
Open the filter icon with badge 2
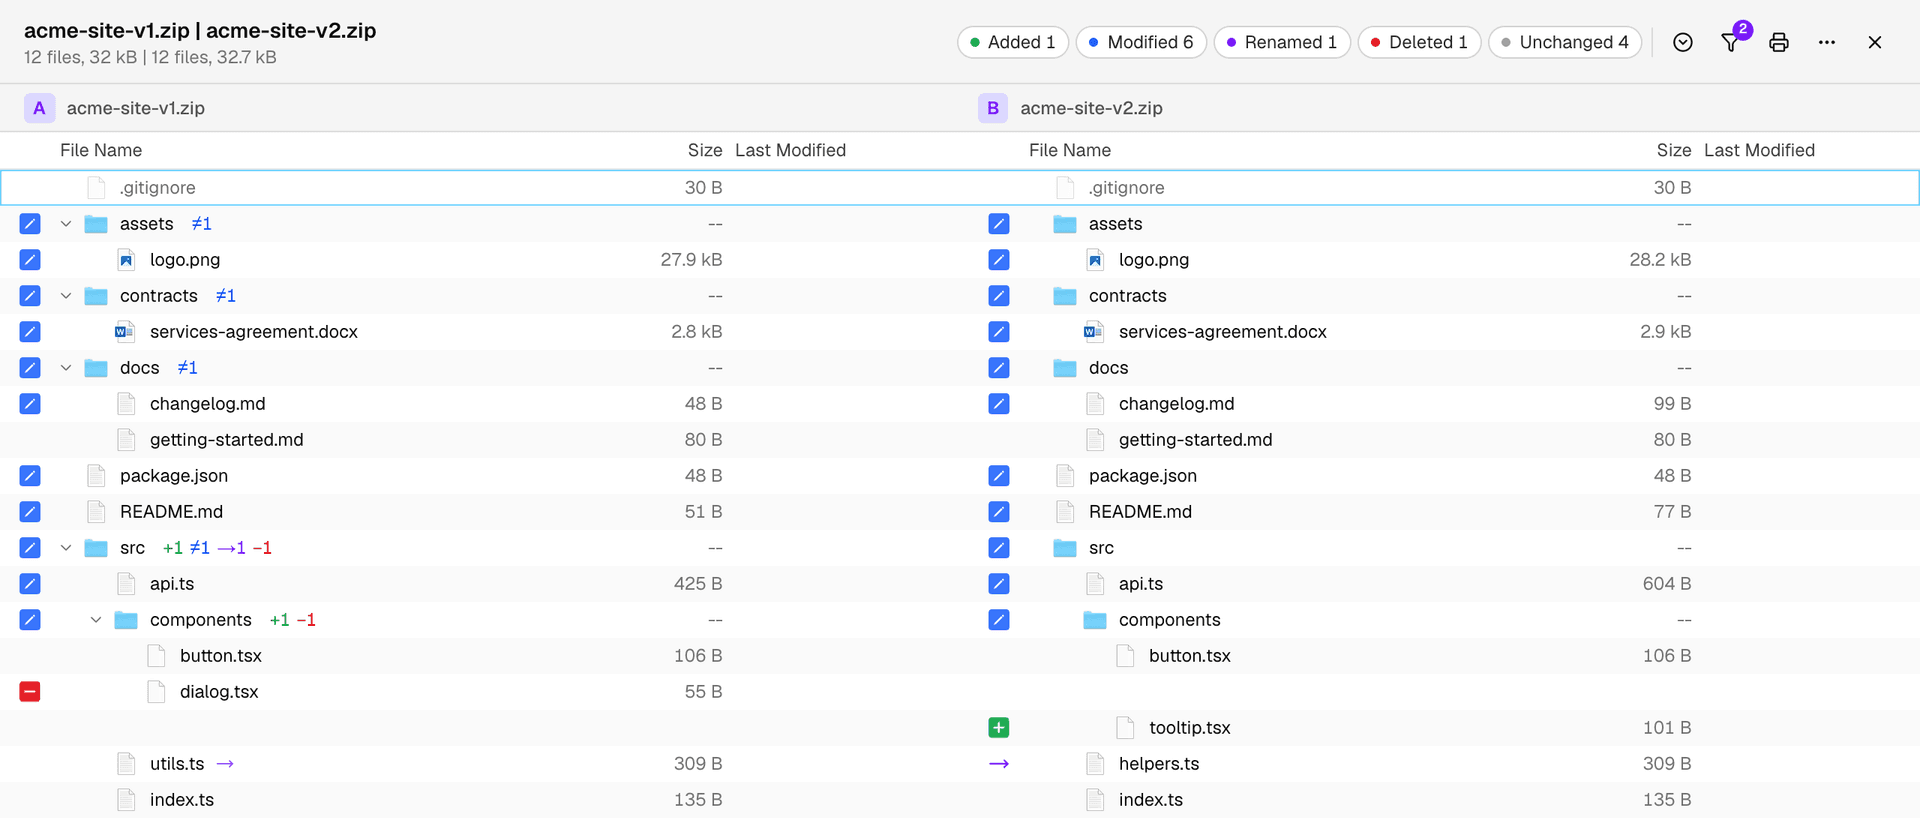(x=1731, y=42)
